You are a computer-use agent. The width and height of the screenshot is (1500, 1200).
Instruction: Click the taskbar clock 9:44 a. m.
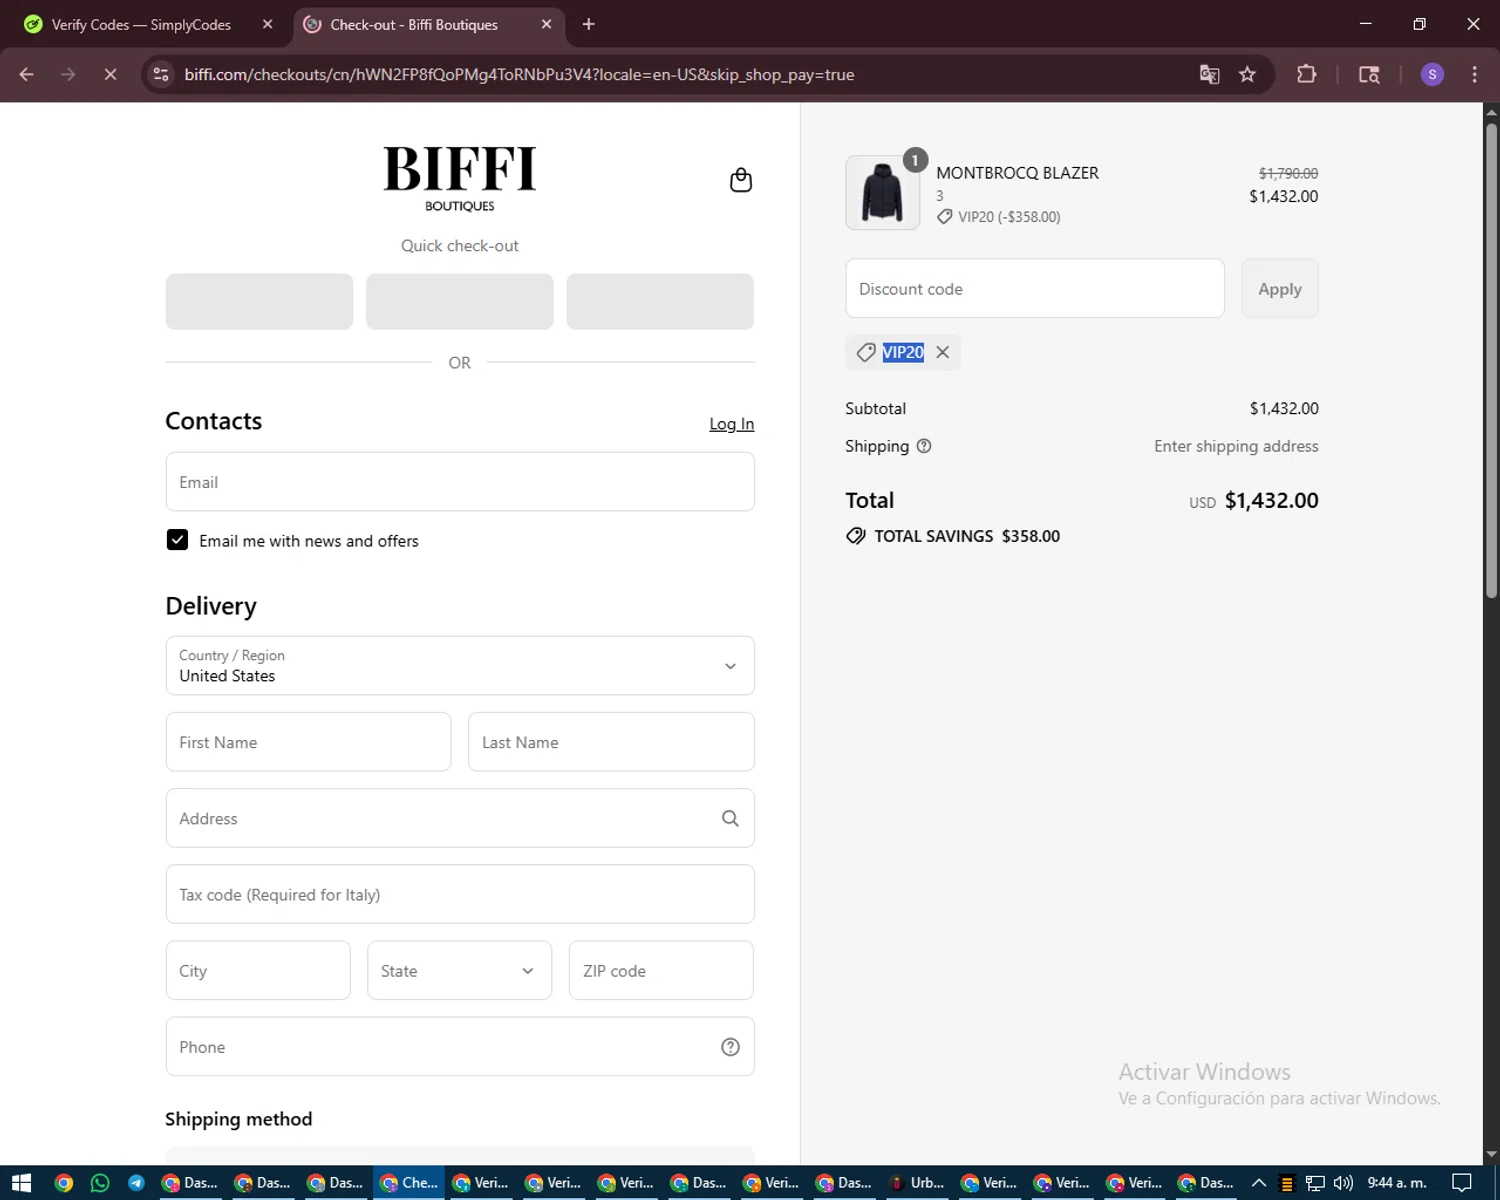pos(1397,1183)
